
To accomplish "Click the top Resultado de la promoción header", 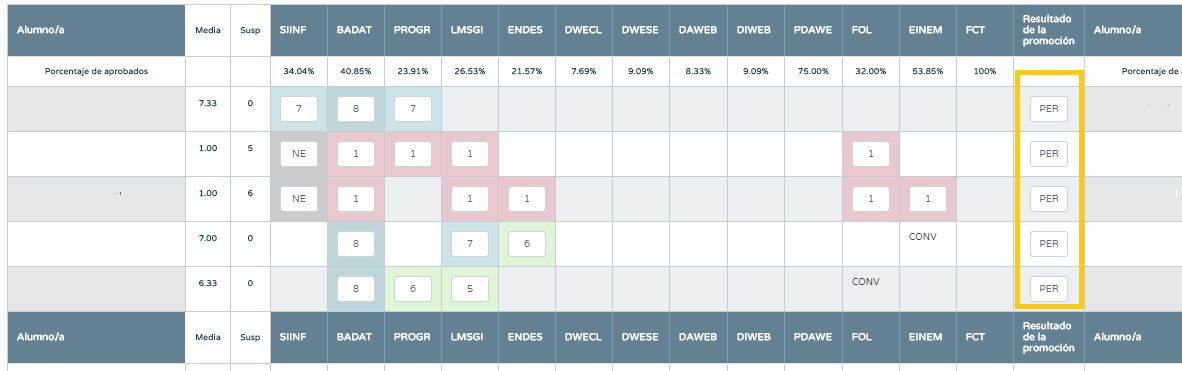I will coord(1049,30).
